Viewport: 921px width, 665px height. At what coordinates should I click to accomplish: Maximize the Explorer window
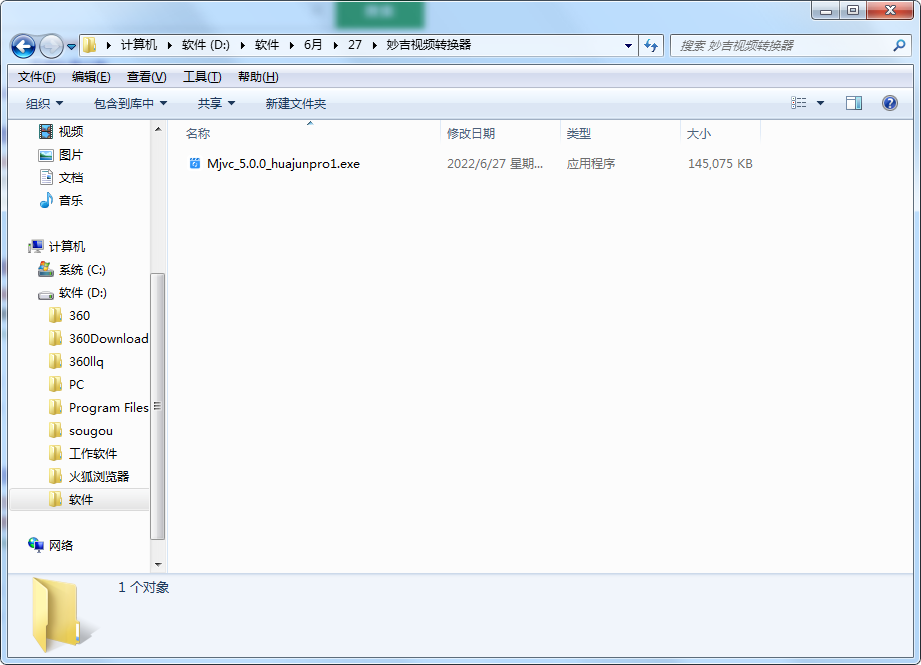(853, 10)
